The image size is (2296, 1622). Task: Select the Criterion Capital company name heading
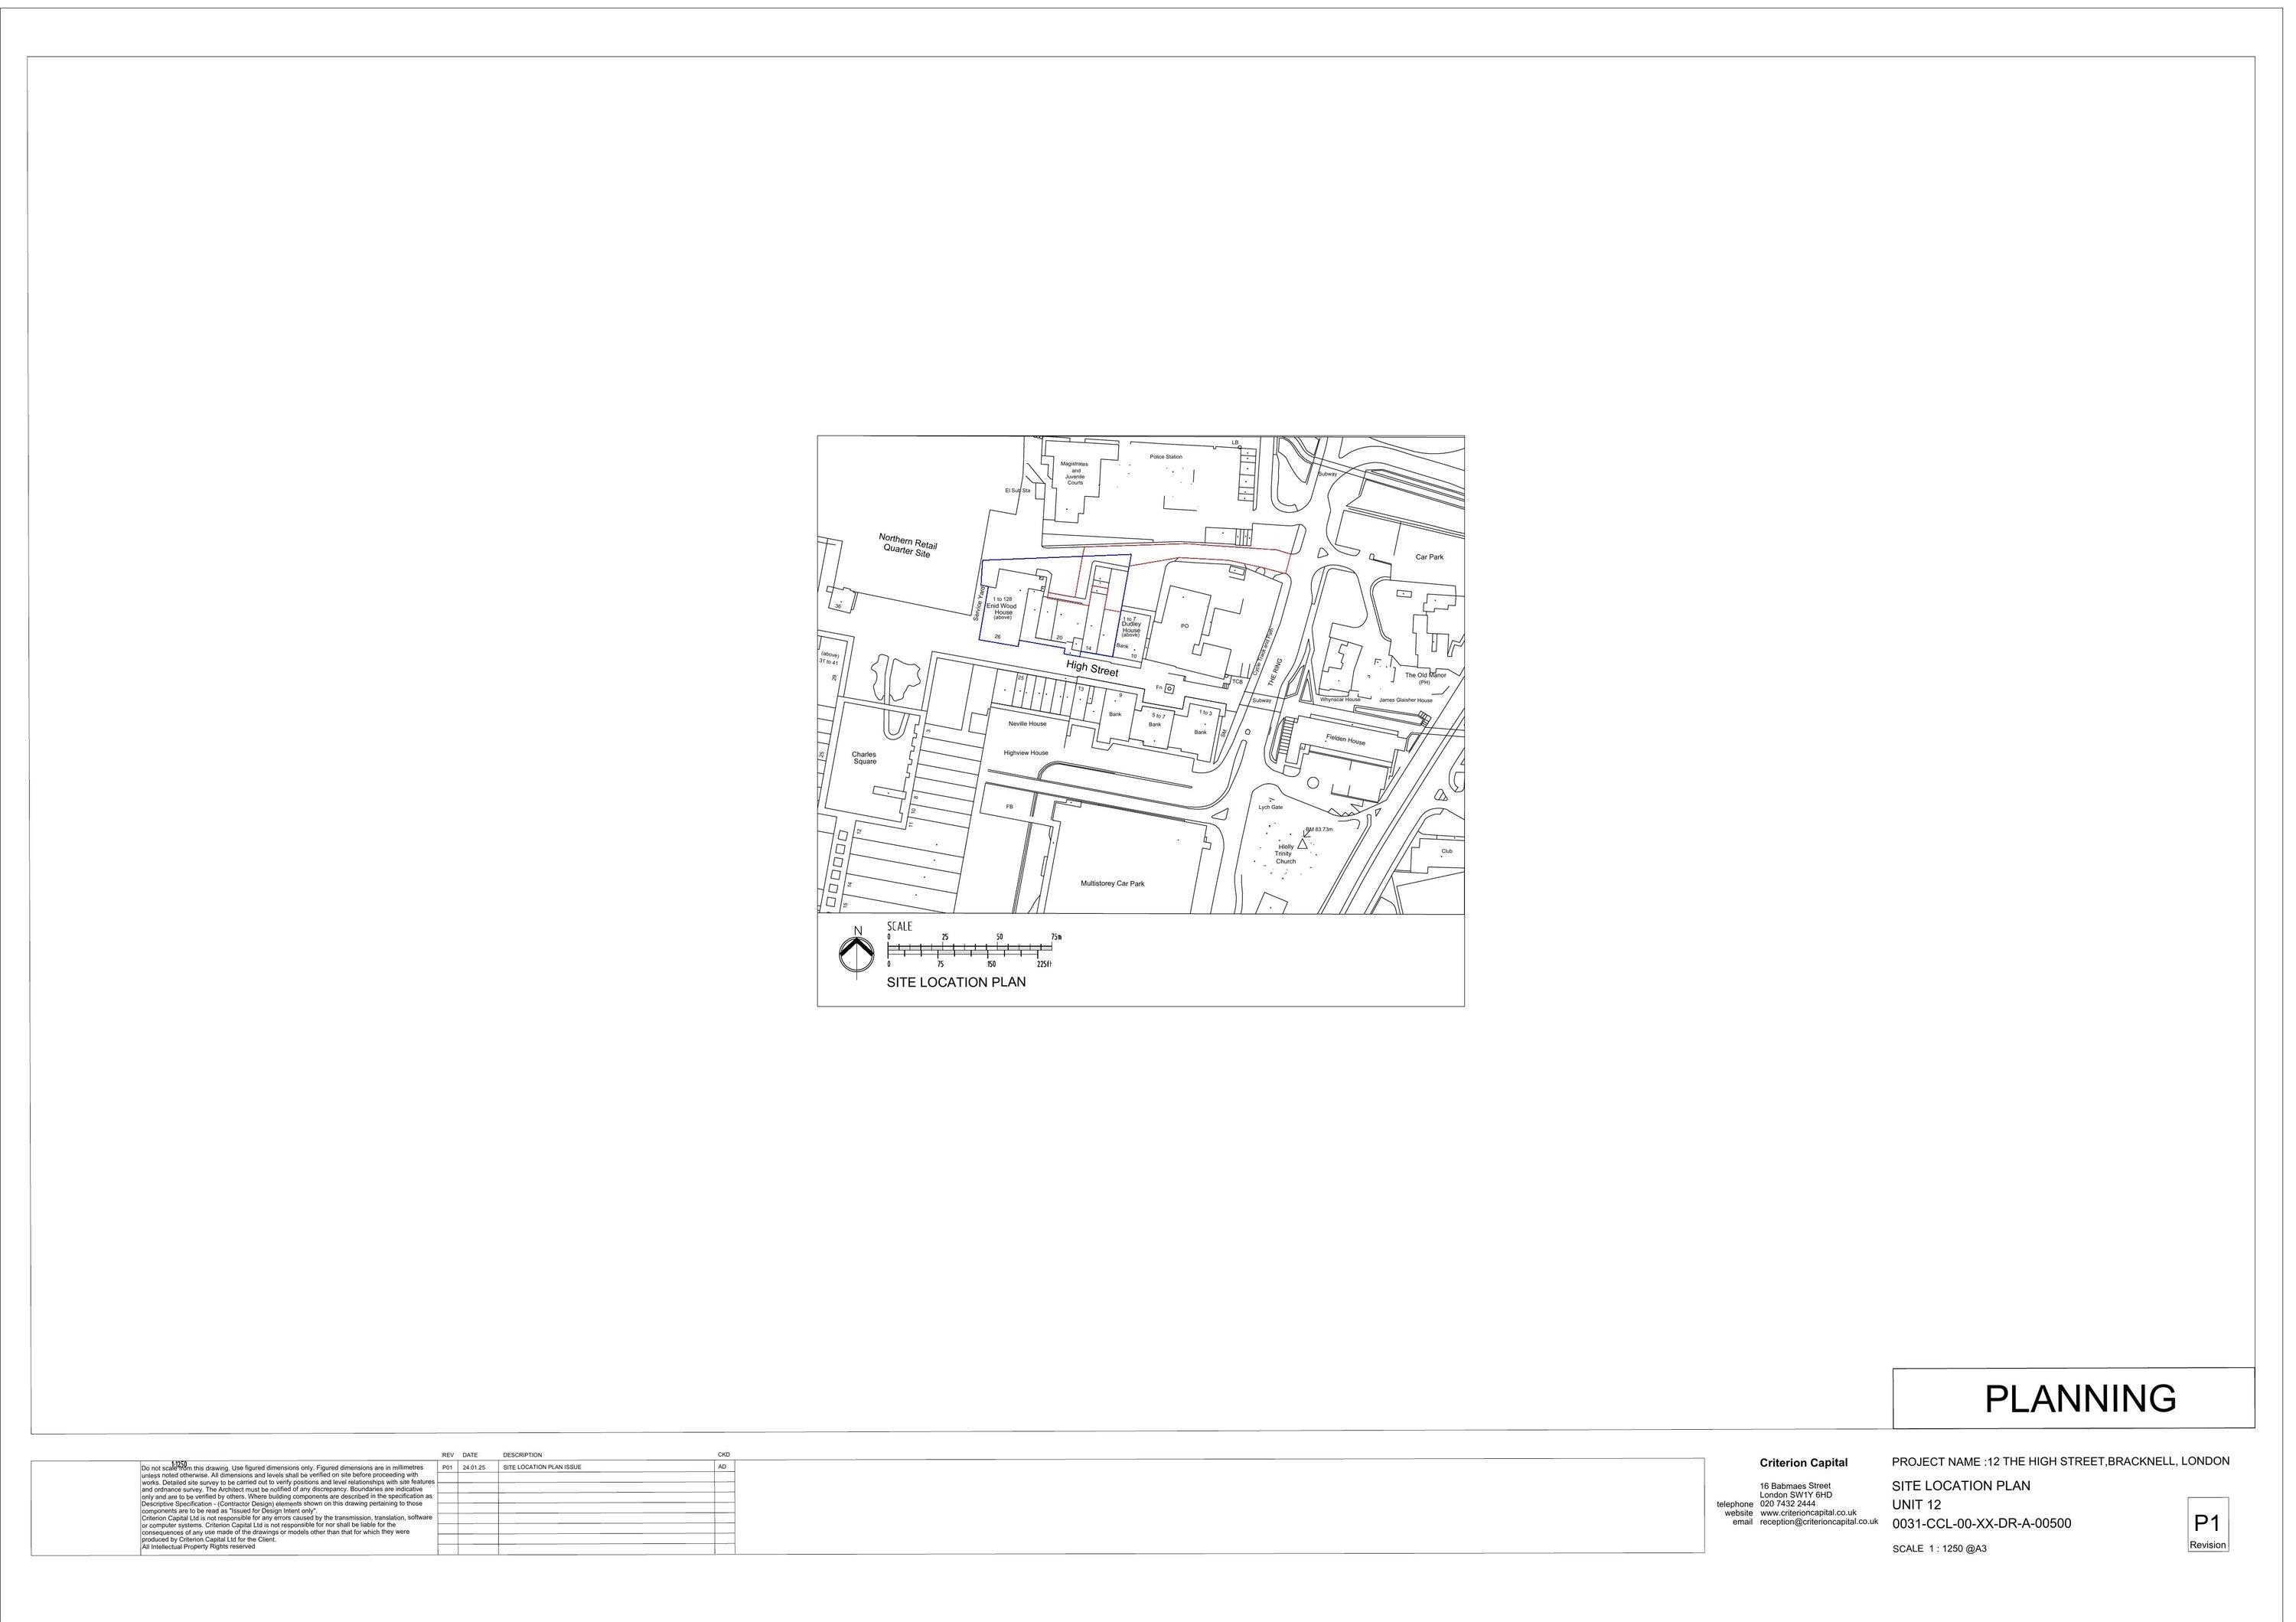(1803, 1462)
